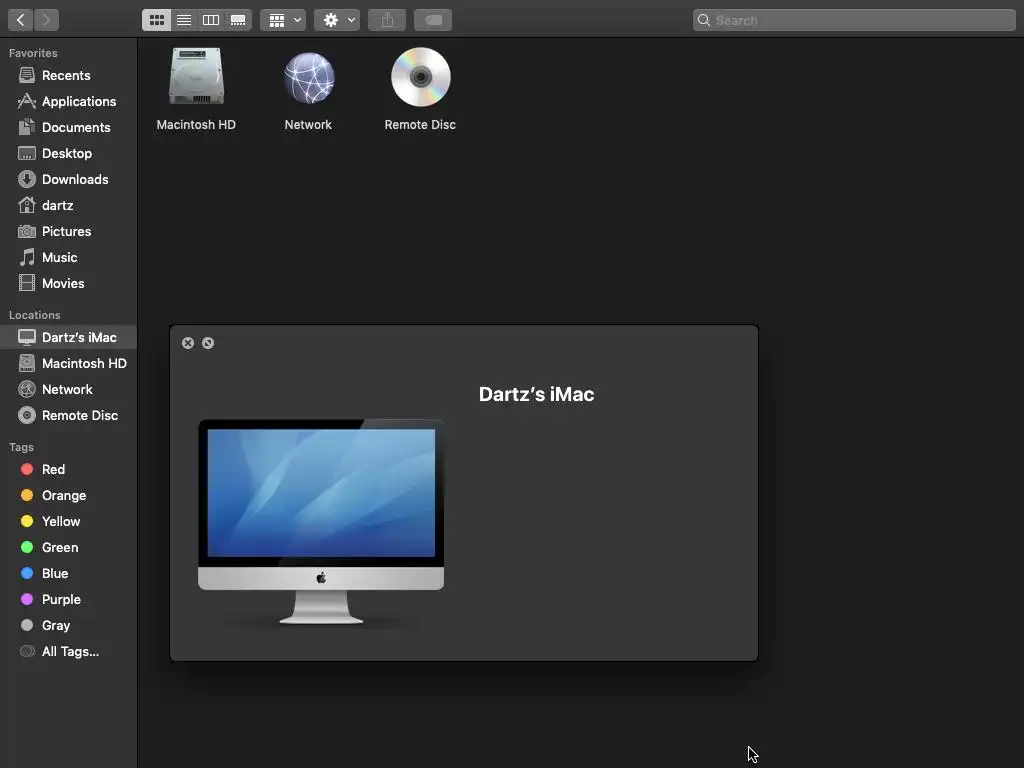Screen dimensions: 1024x768
Task: Open Music in the sidebar
Action: (x=69, y=257)
